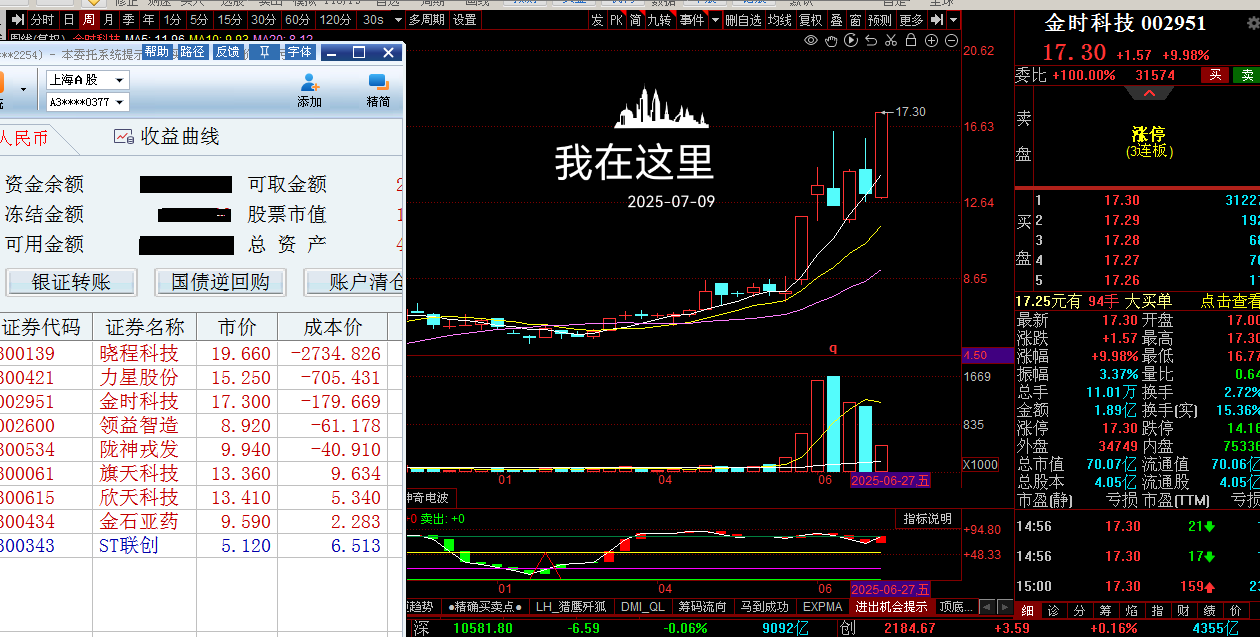This screenshot has width=1260, height=637.
Task: Select the 年 yearly period
Action: (x=149, y=20)
